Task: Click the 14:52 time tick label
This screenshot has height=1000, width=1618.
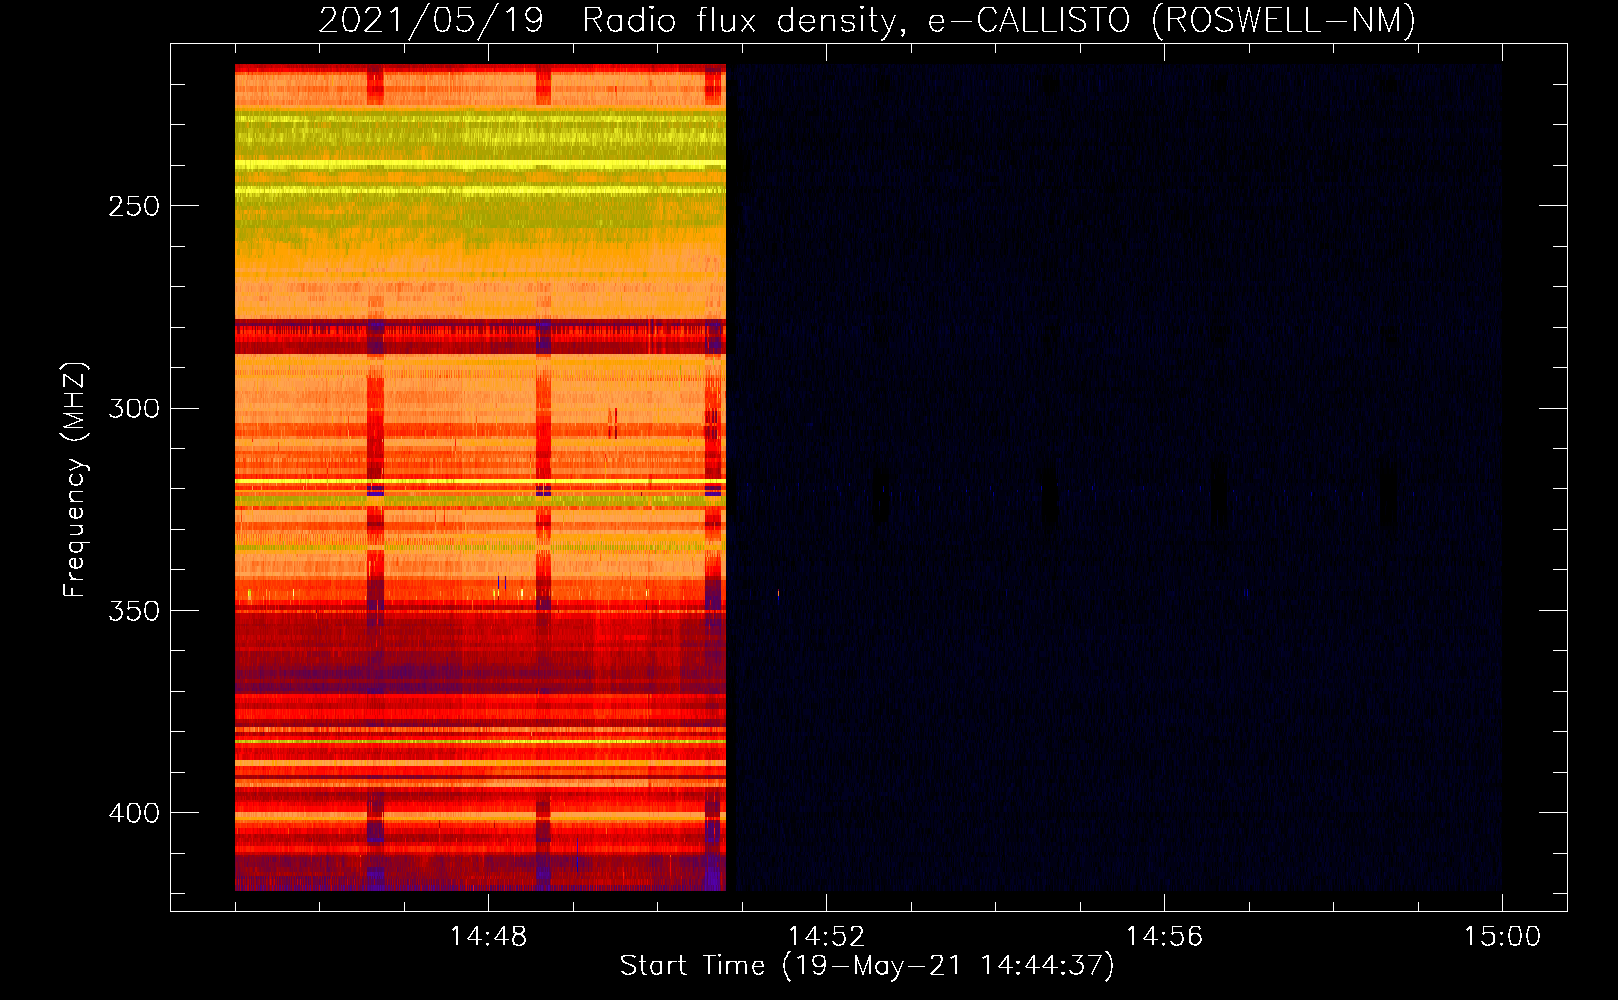Action: 826,937
